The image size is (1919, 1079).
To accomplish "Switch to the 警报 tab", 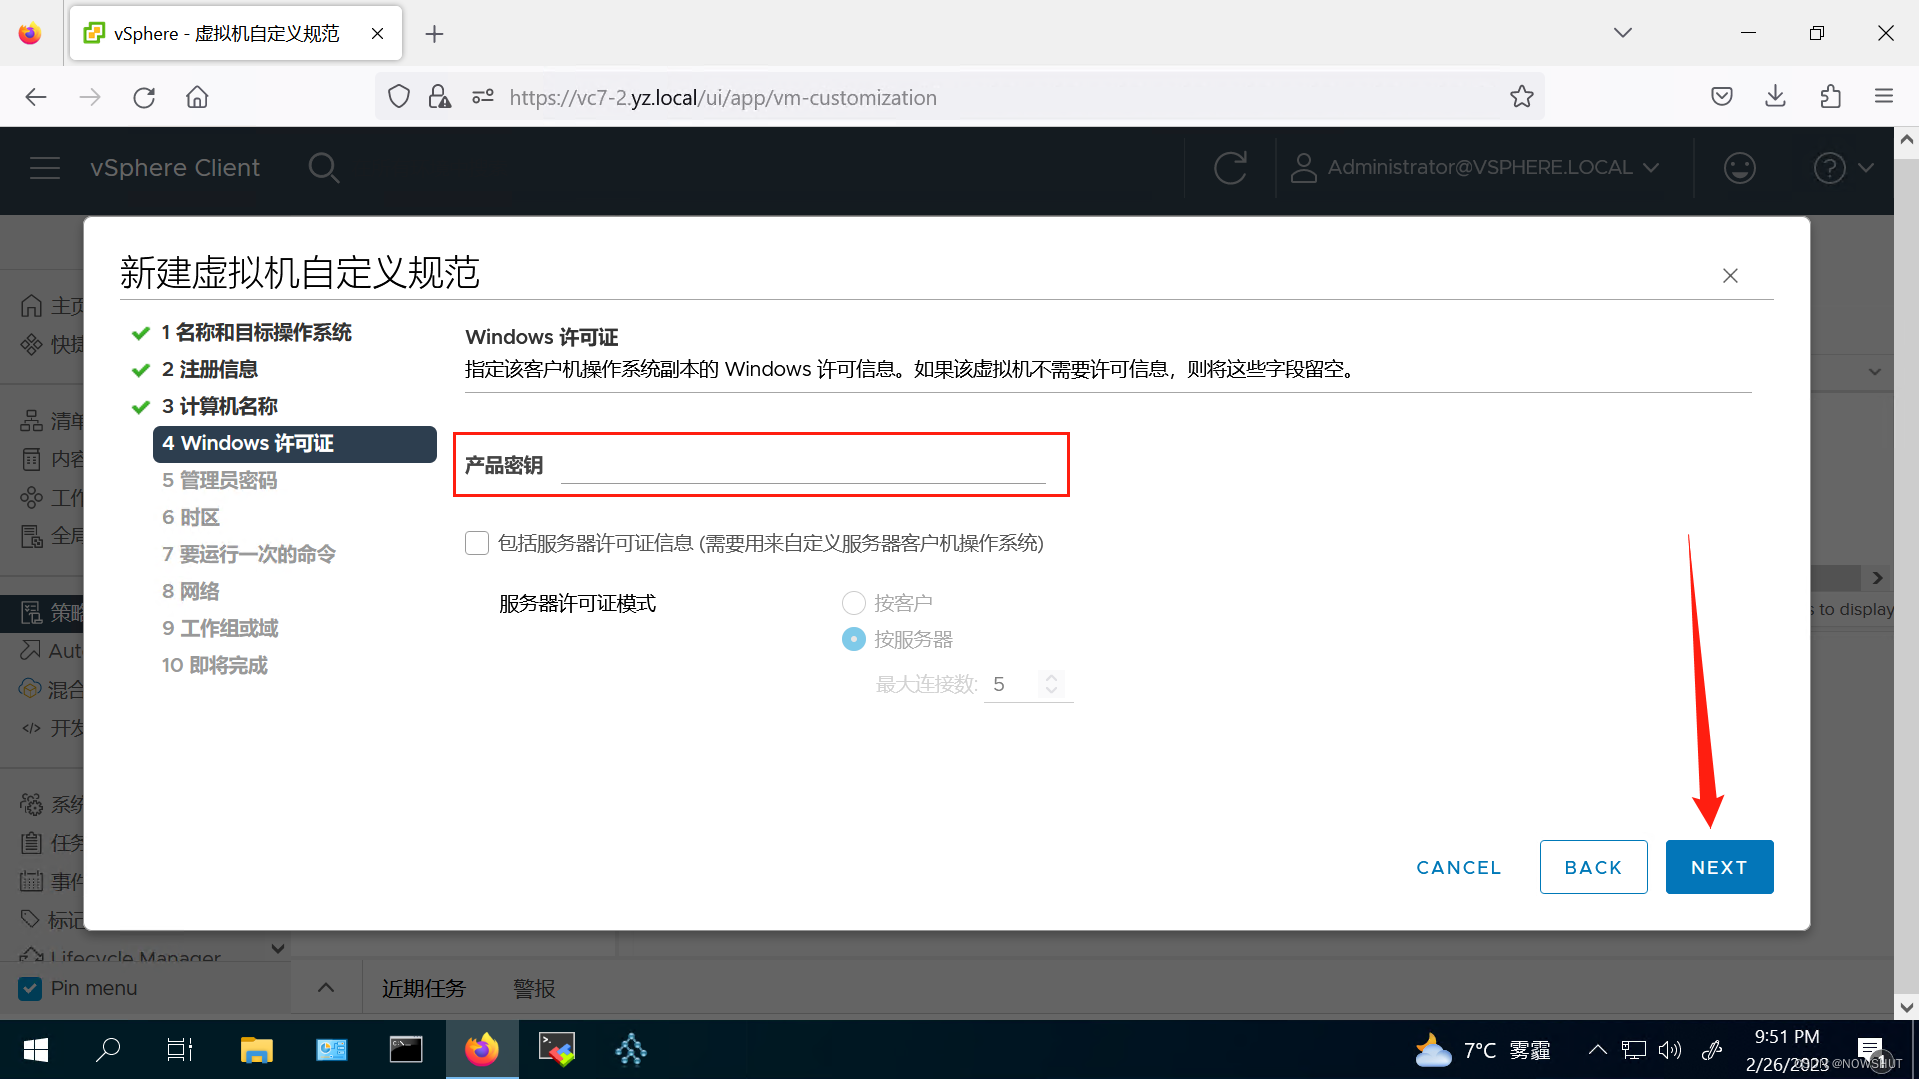I will 533,987.
